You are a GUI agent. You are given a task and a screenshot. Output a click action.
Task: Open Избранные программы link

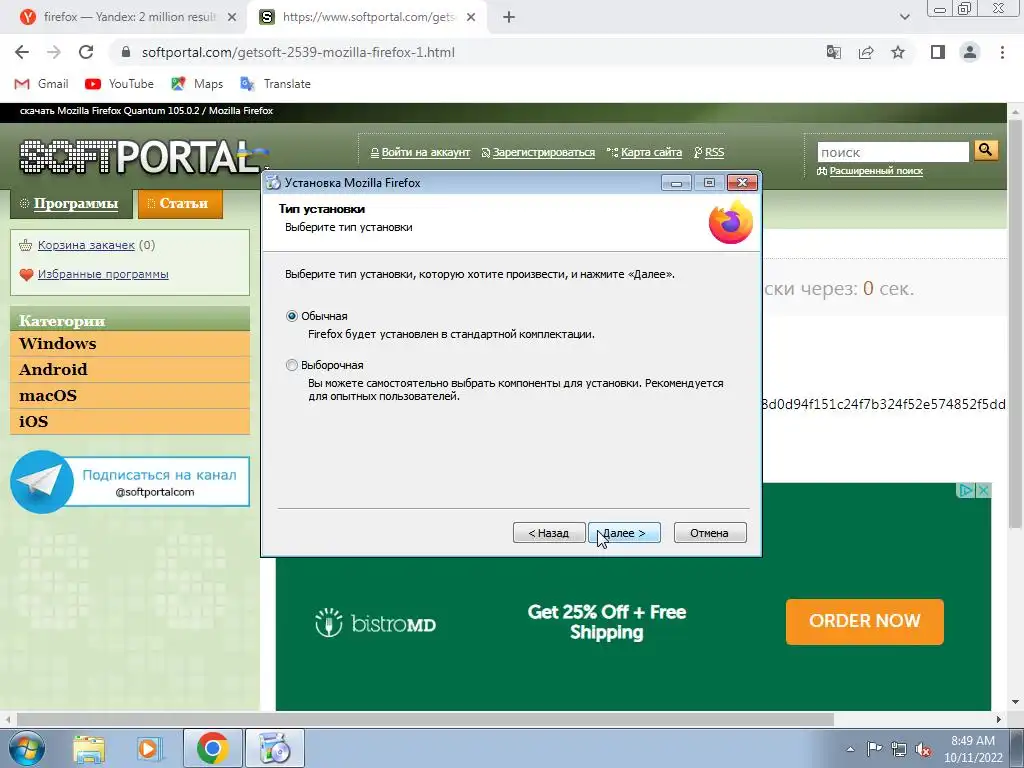[103, 274]
